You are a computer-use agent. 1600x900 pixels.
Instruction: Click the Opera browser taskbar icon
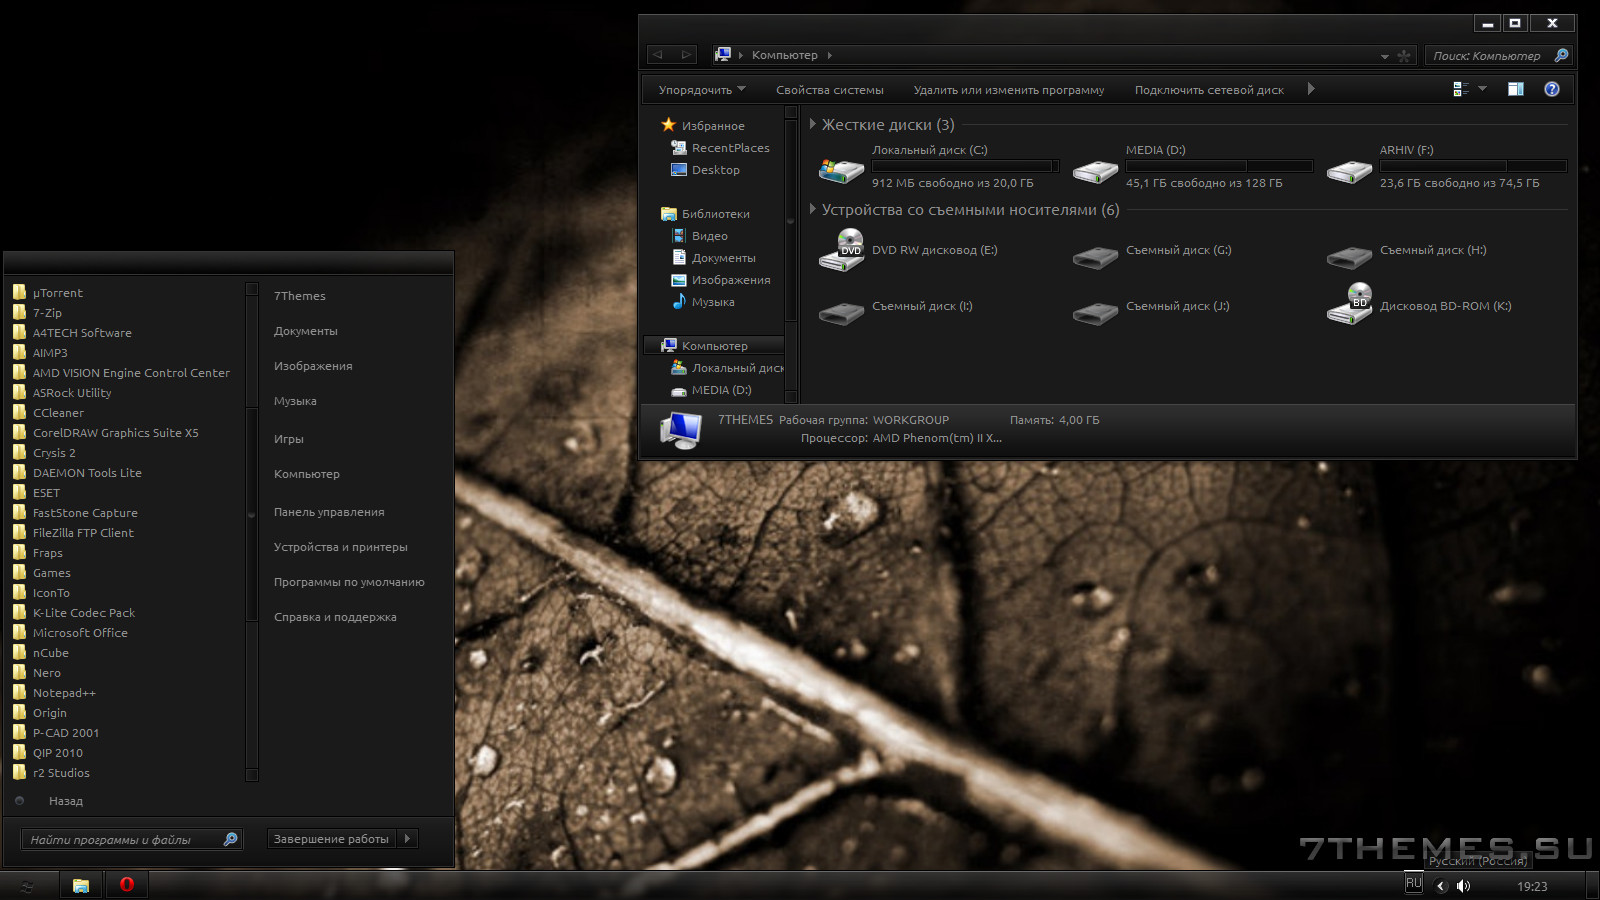pos(127,885)
